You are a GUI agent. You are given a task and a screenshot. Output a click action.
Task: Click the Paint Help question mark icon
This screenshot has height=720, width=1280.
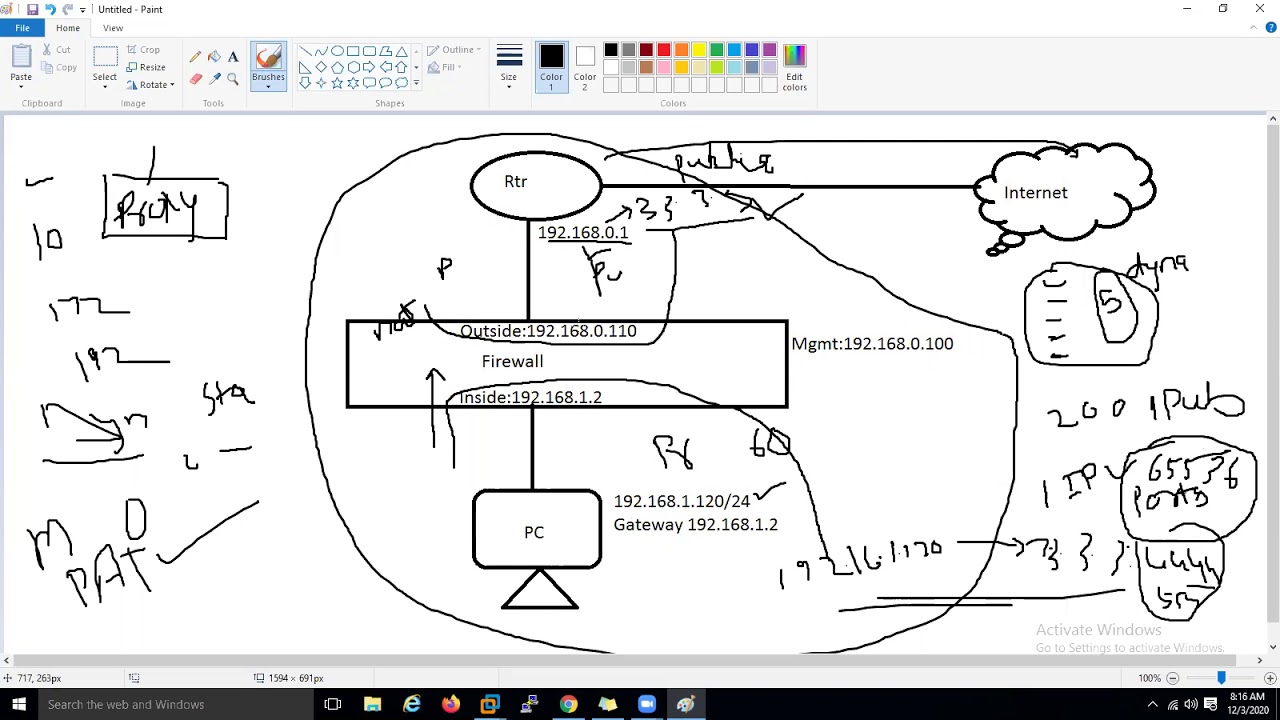(x=1270, y=28)
